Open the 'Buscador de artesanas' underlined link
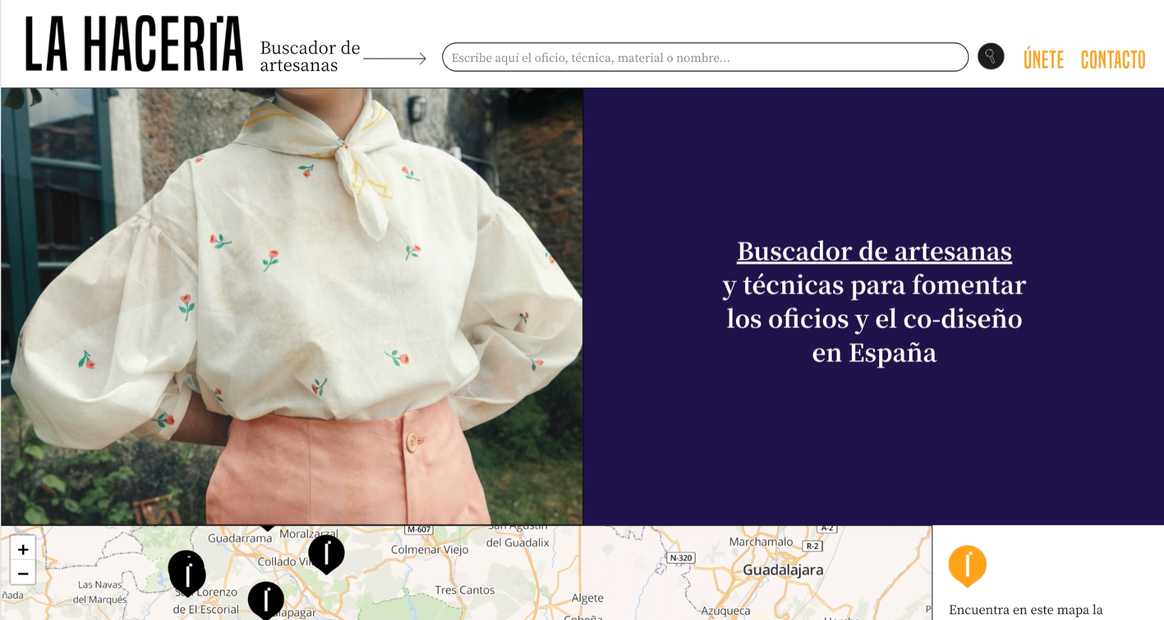 coord(874,251)
